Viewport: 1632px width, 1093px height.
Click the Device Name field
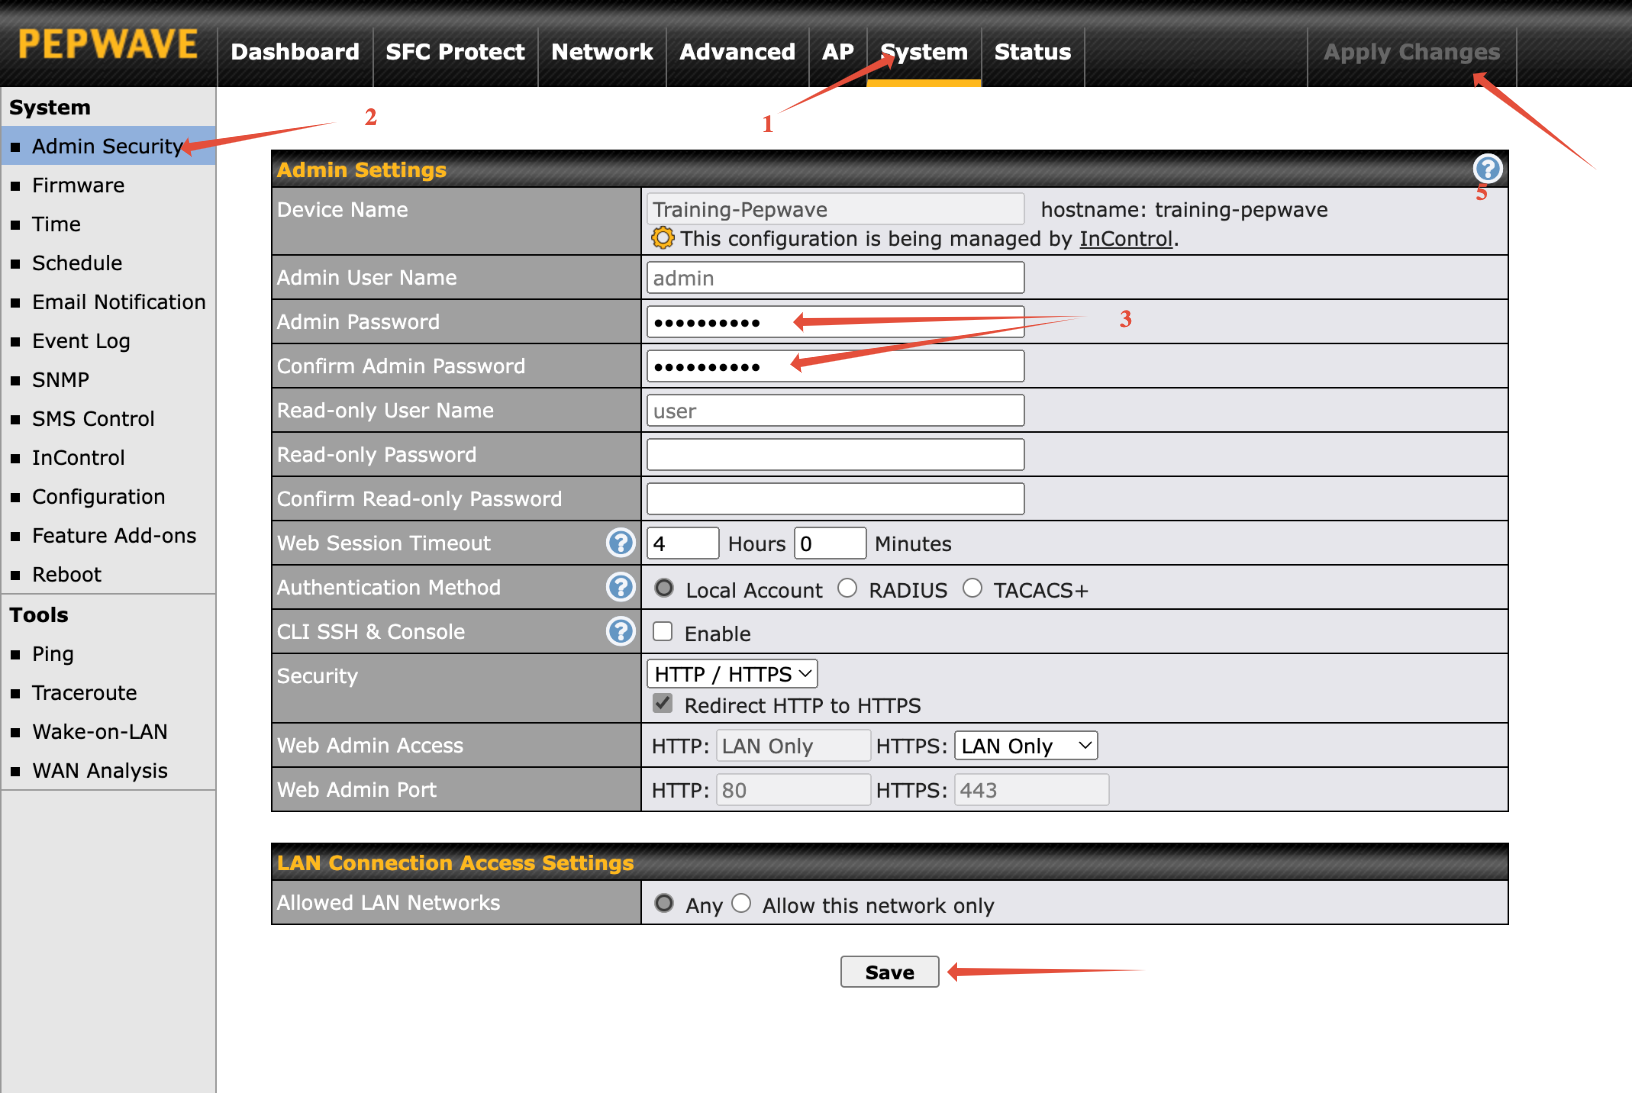[836, 209]
